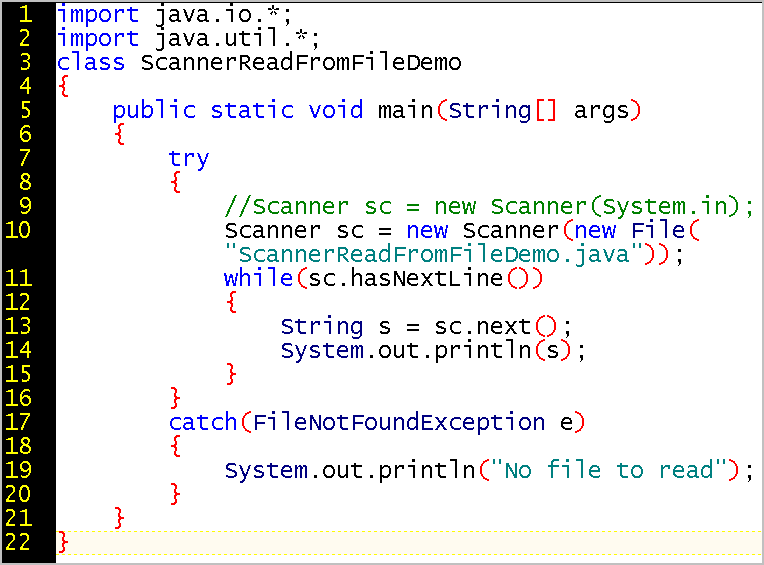Click the text 'java.io.*;' on line 1
Viewport: 764px width, 565px height.
[224, 15]
